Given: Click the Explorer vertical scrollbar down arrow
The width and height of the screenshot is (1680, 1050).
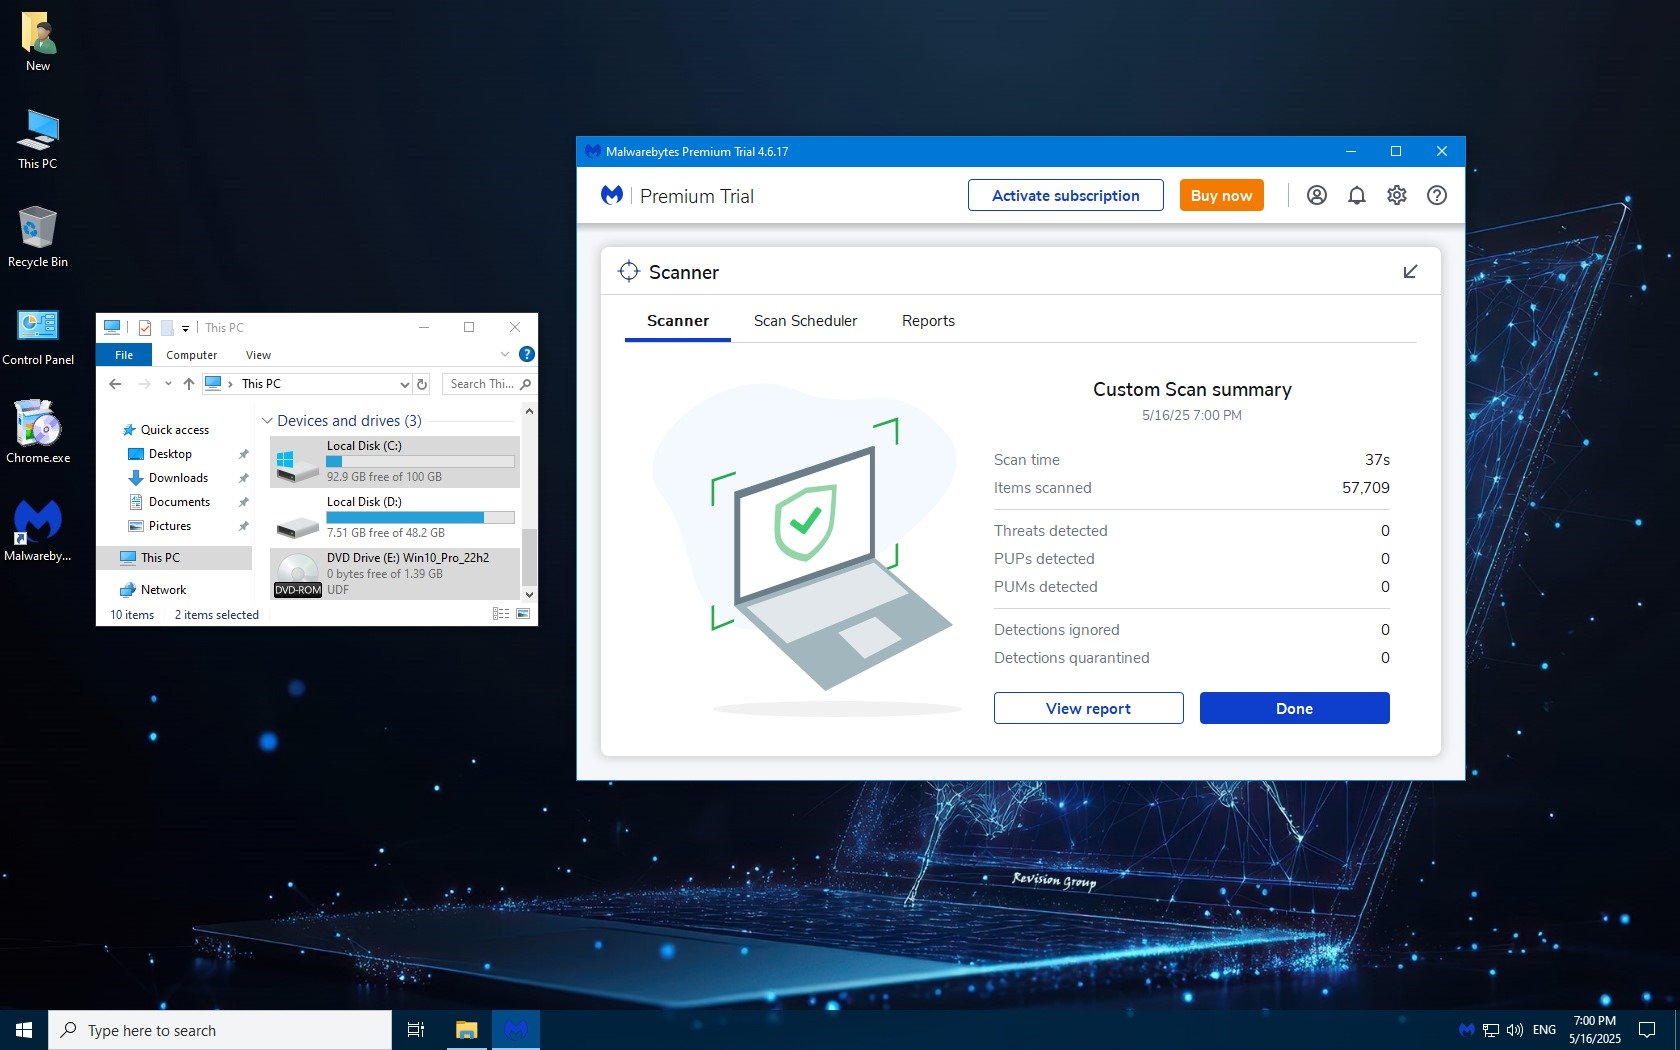Looking at the screenshot, I should (x=529, y=594).
